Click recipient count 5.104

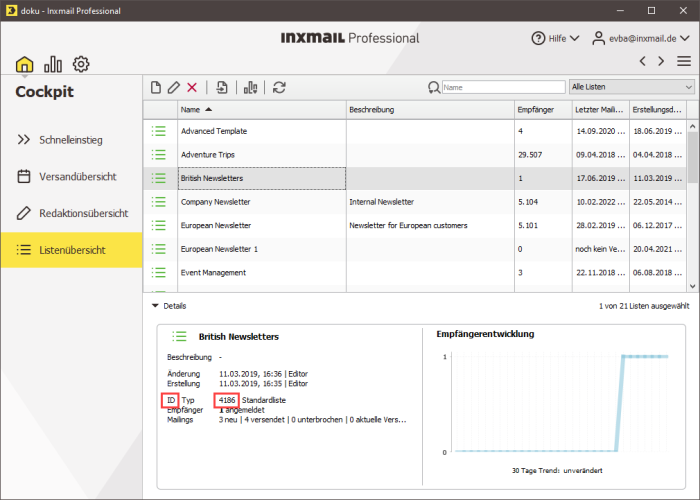(528, 202)
